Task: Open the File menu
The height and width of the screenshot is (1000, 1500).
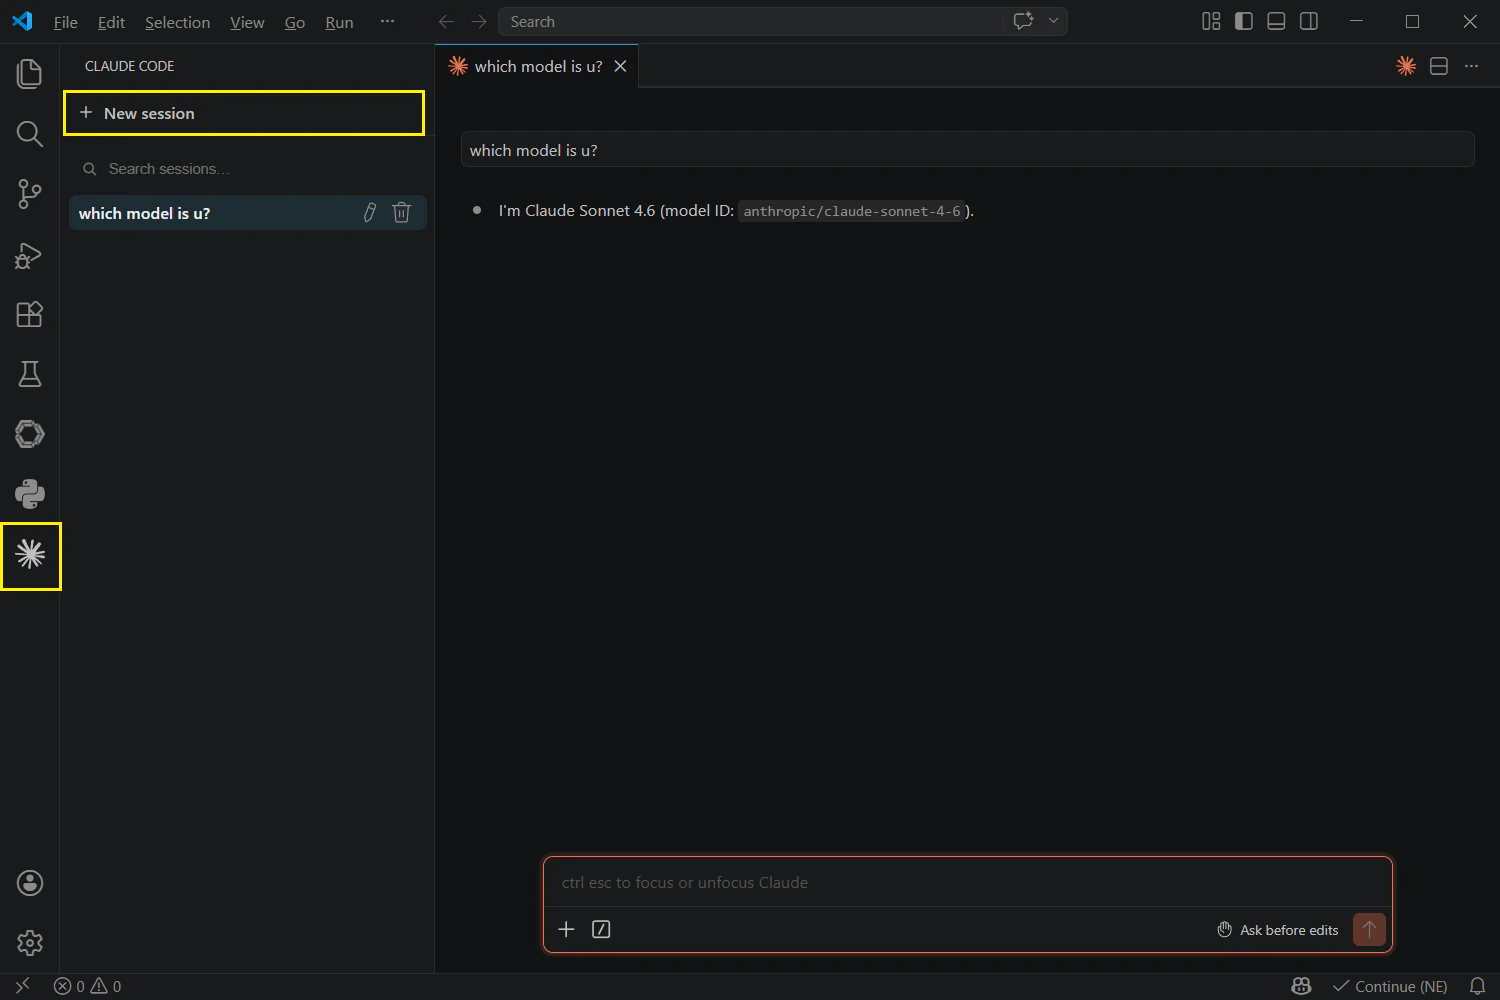Action: click(x=65, y=22)
